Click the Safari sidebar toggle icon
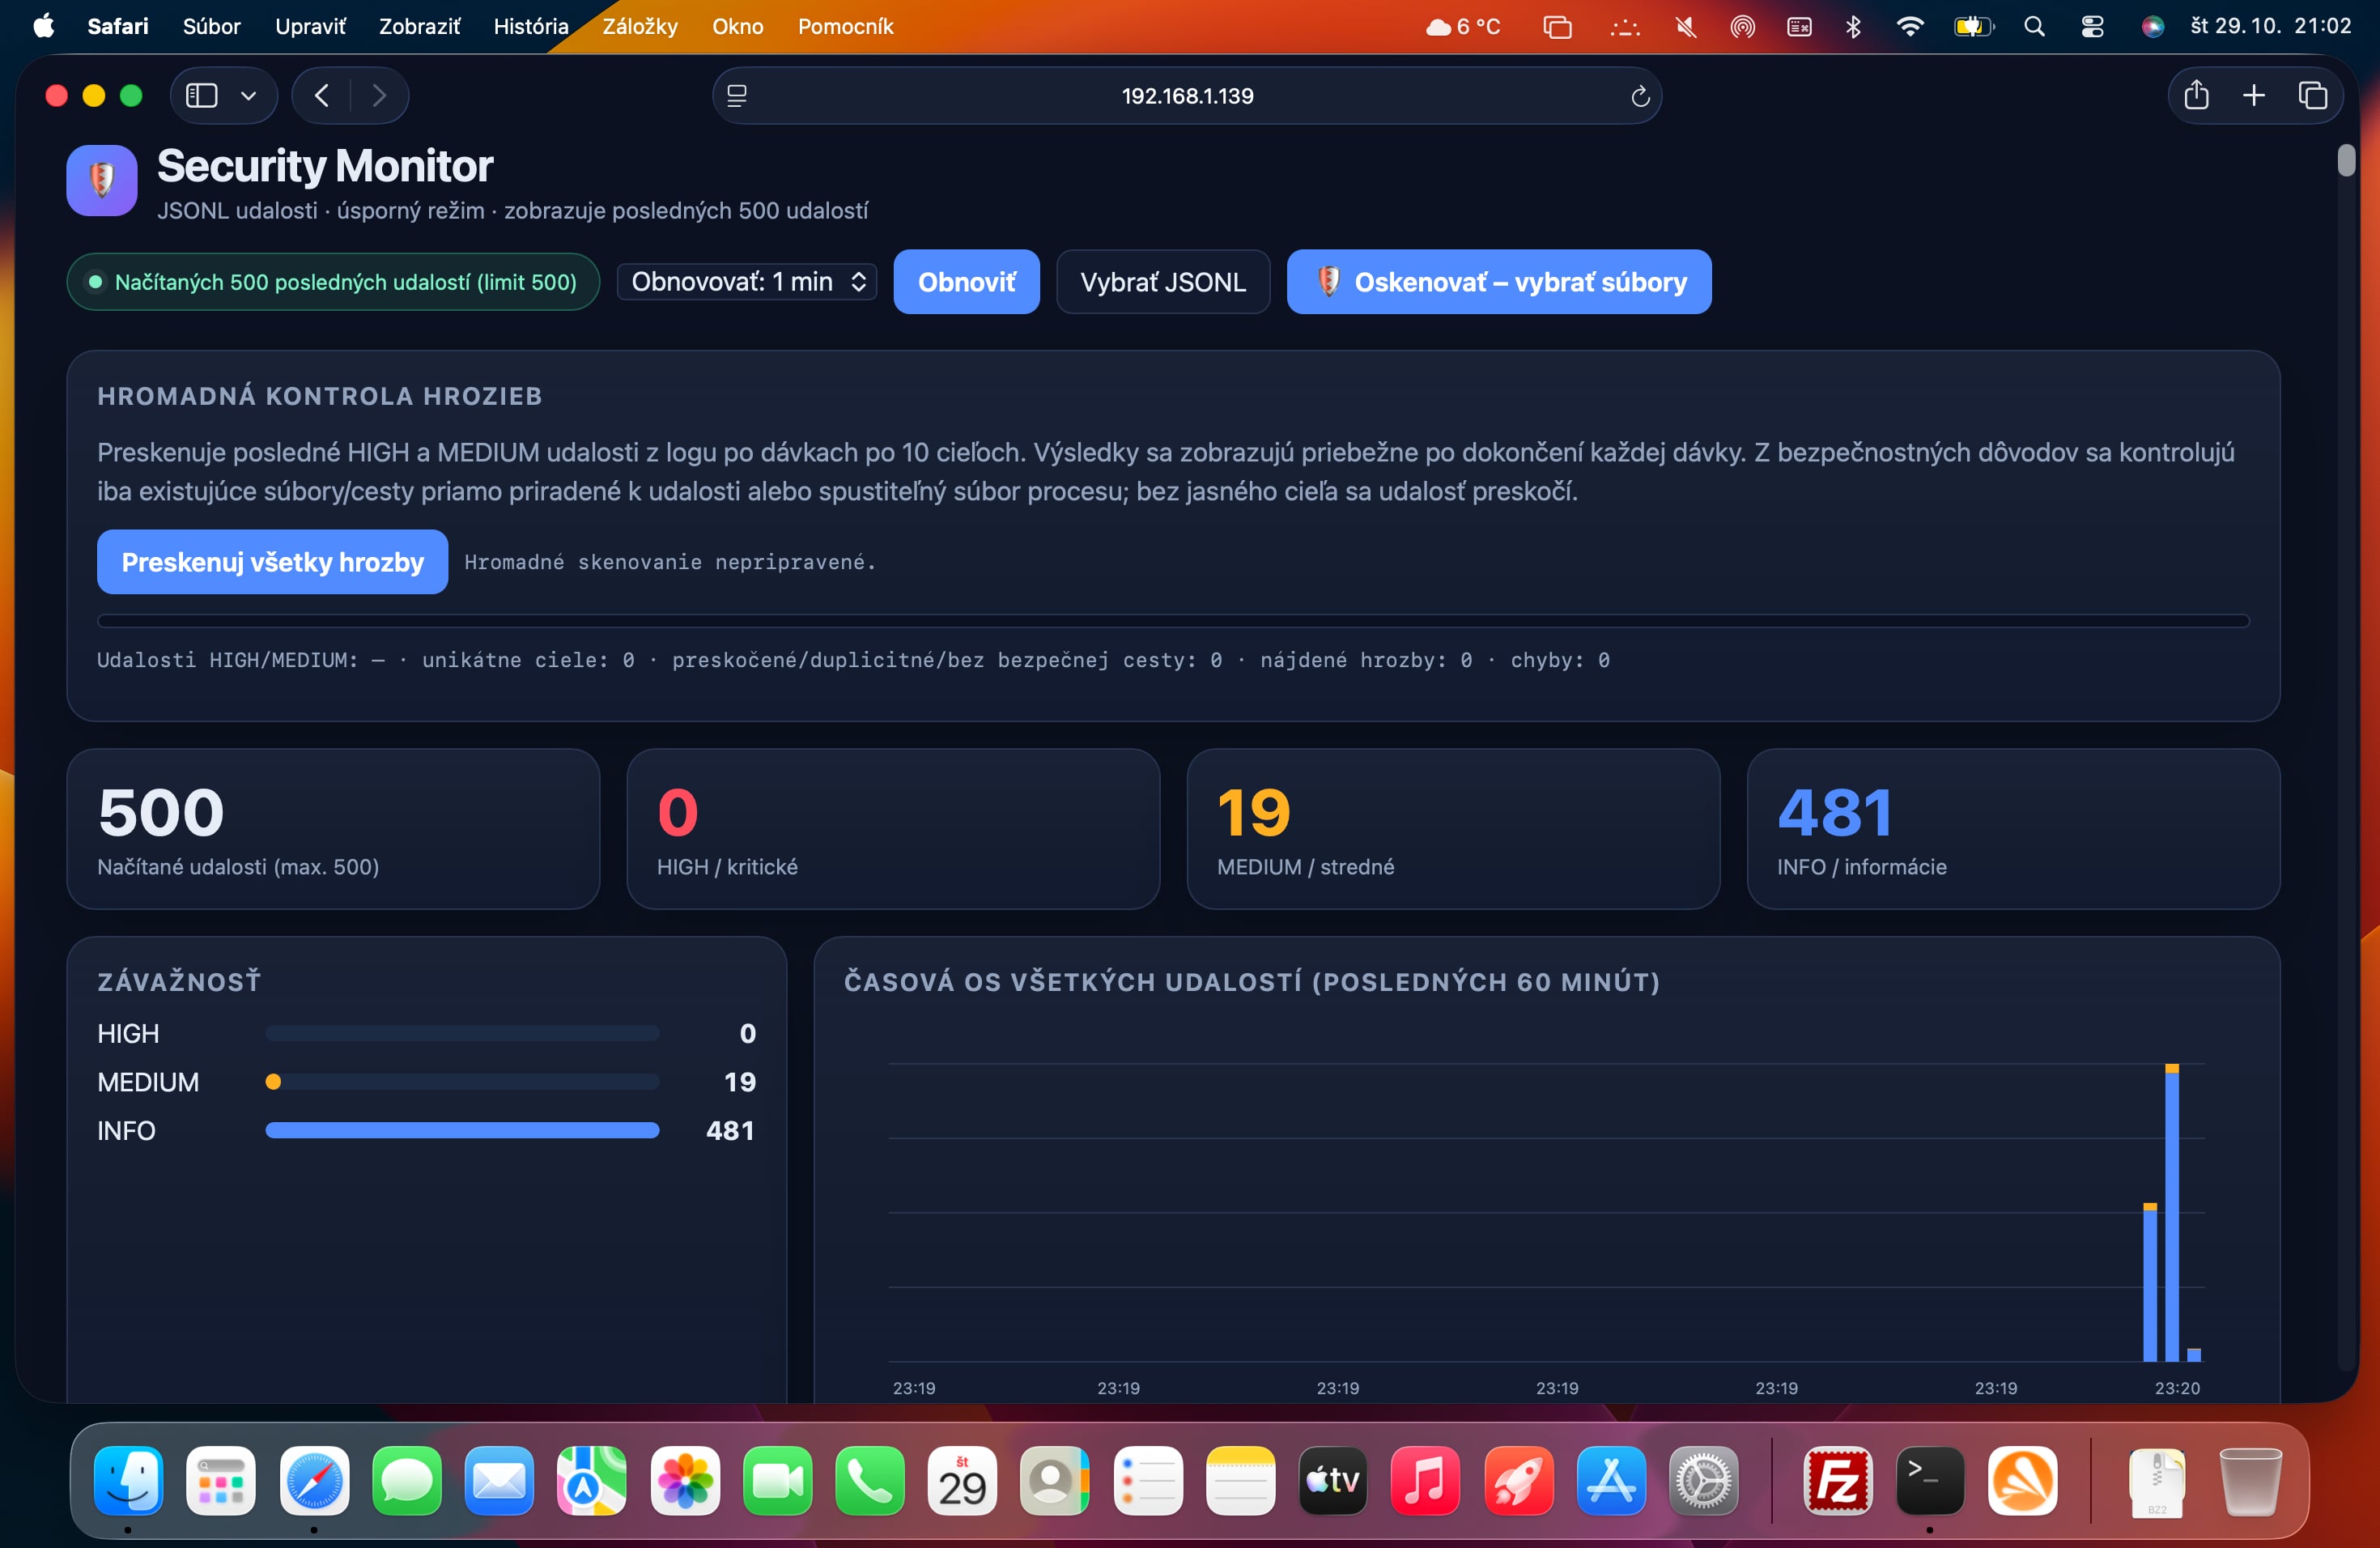The image size is (2380, 1548). 202,96
